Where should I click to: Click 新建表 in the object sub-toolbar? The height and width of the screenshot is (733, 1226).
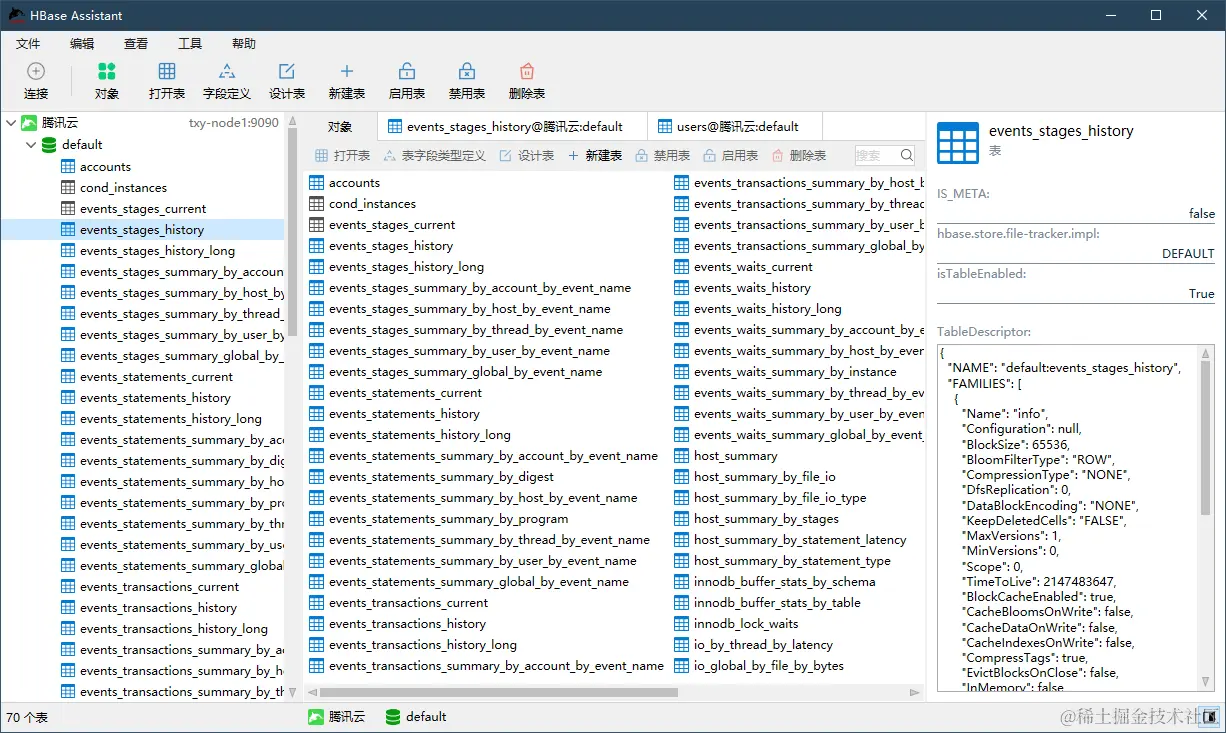point(594,156)
